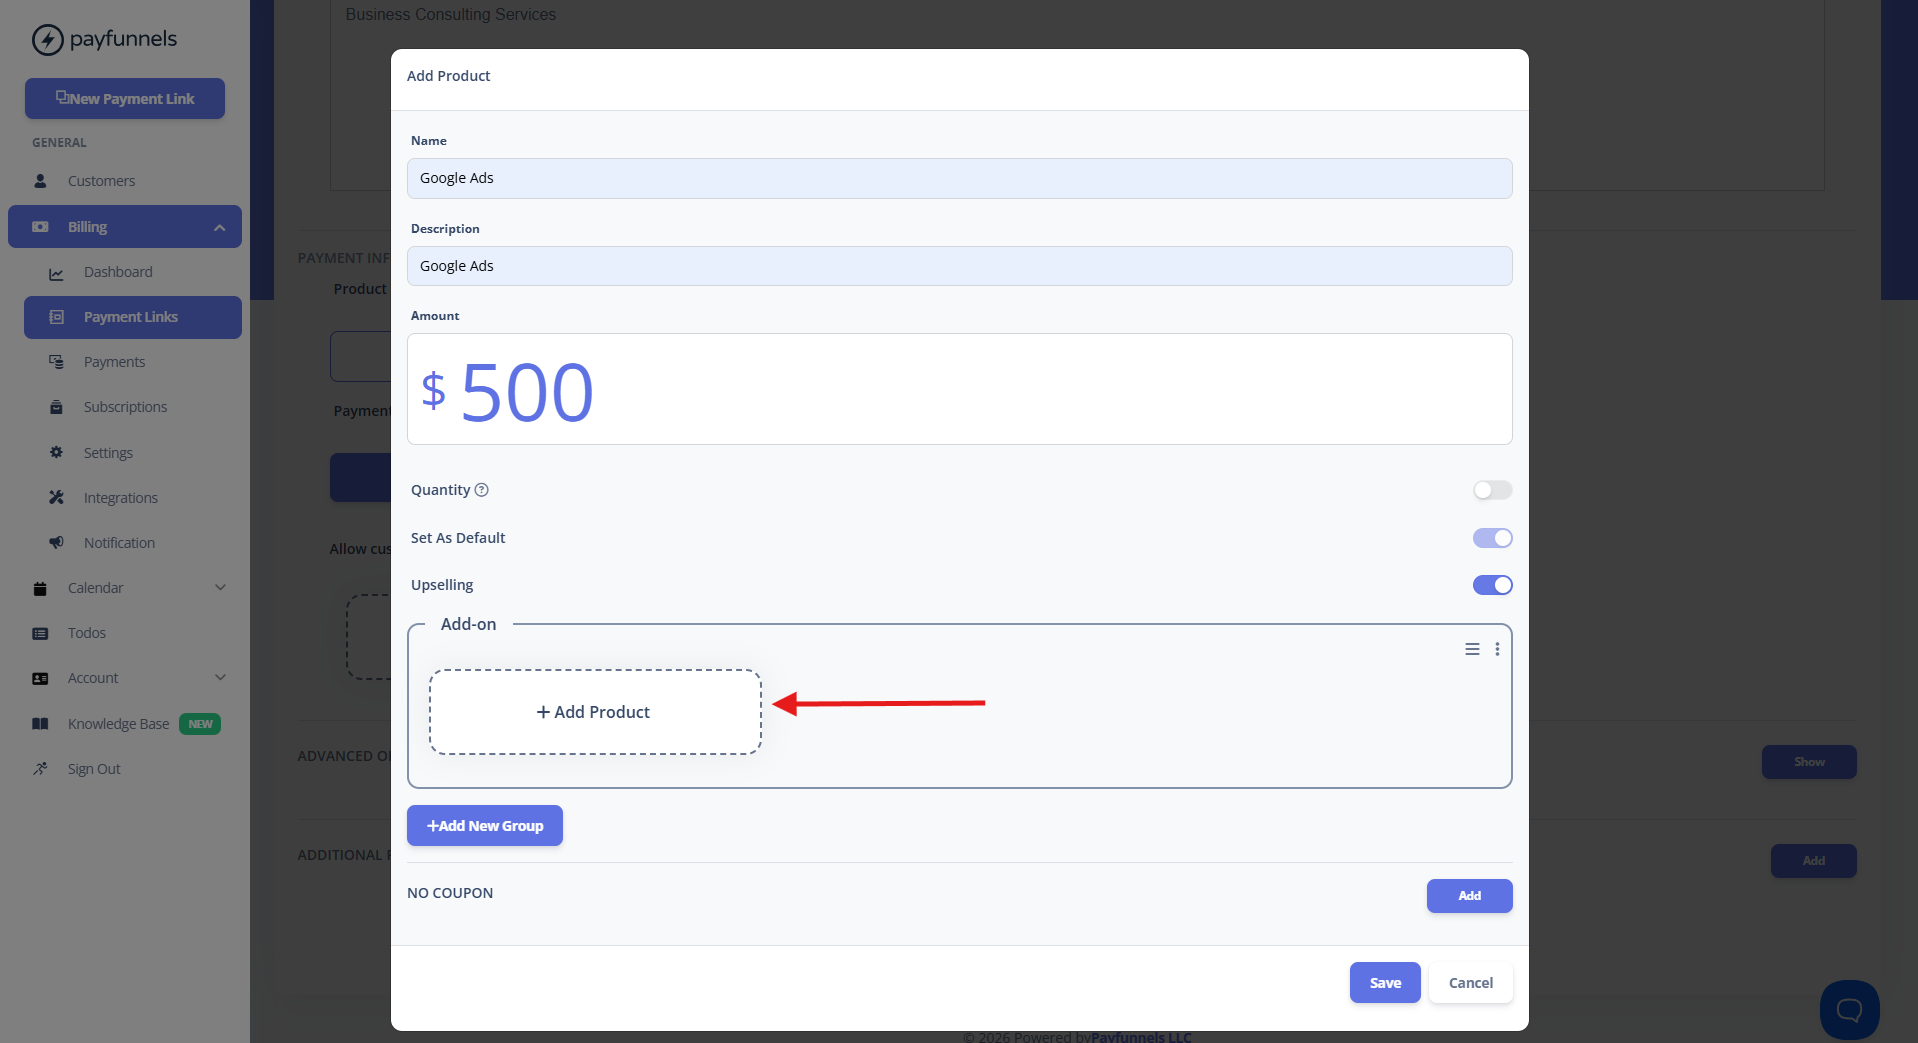Enable the Quantity toggle

(x=1492, y=490)
